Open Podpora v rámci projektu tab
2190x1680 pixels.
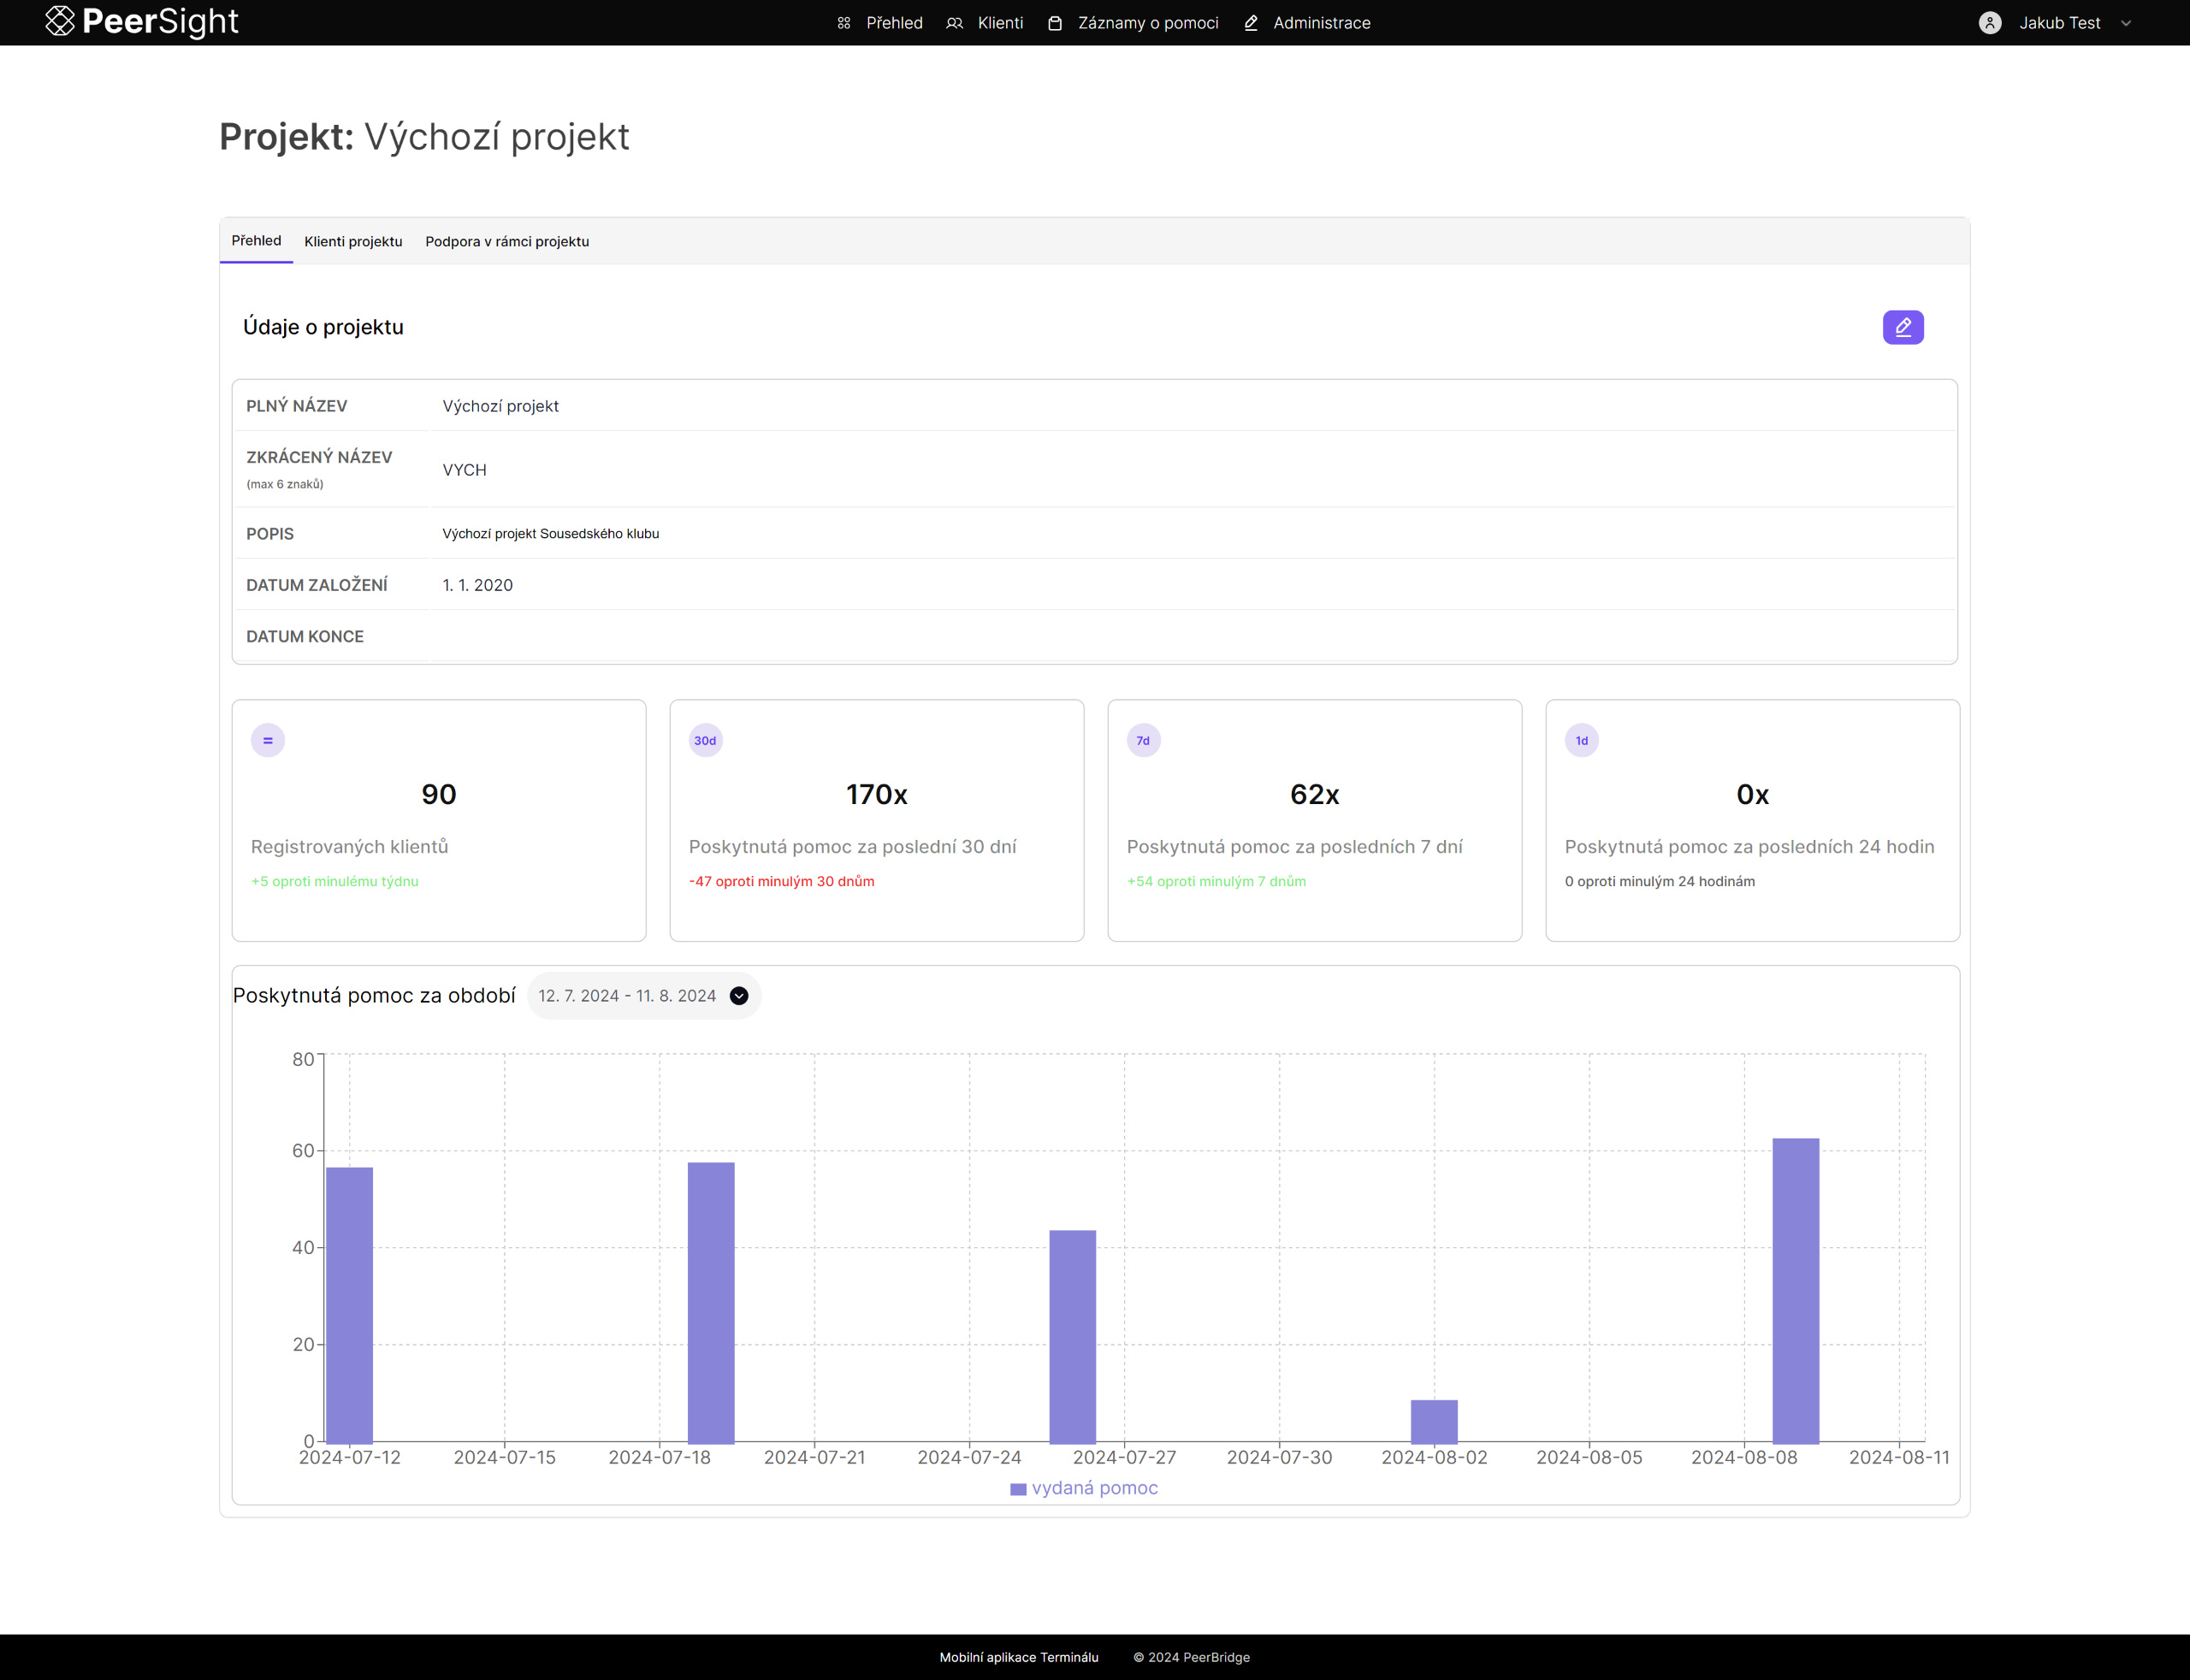coord(507,241)
